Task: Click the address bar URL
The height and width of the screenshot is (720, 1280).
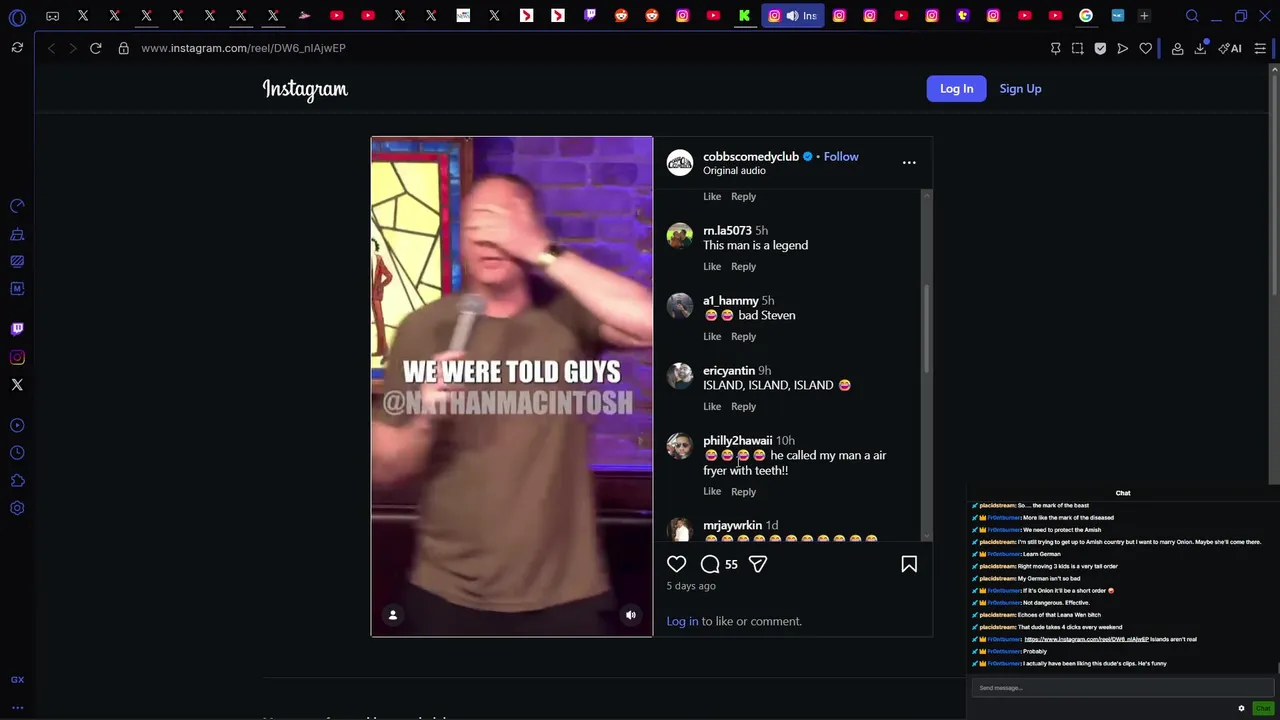Action: (x=243, y=48)
